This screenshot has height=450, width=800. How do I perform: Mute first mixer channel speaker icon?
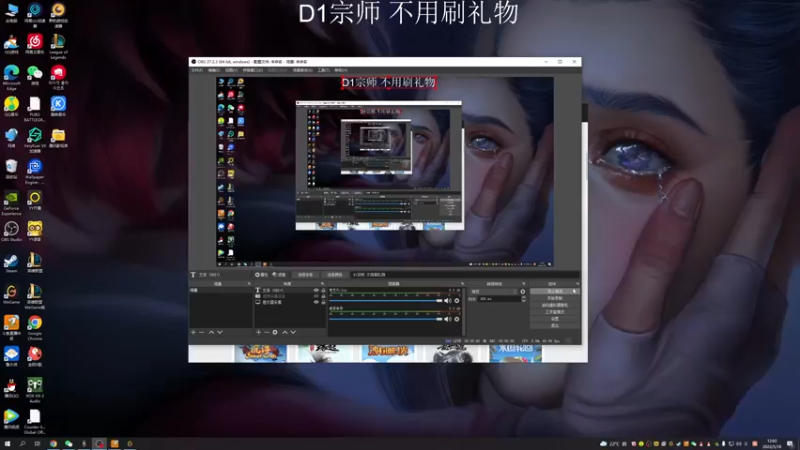447,301
